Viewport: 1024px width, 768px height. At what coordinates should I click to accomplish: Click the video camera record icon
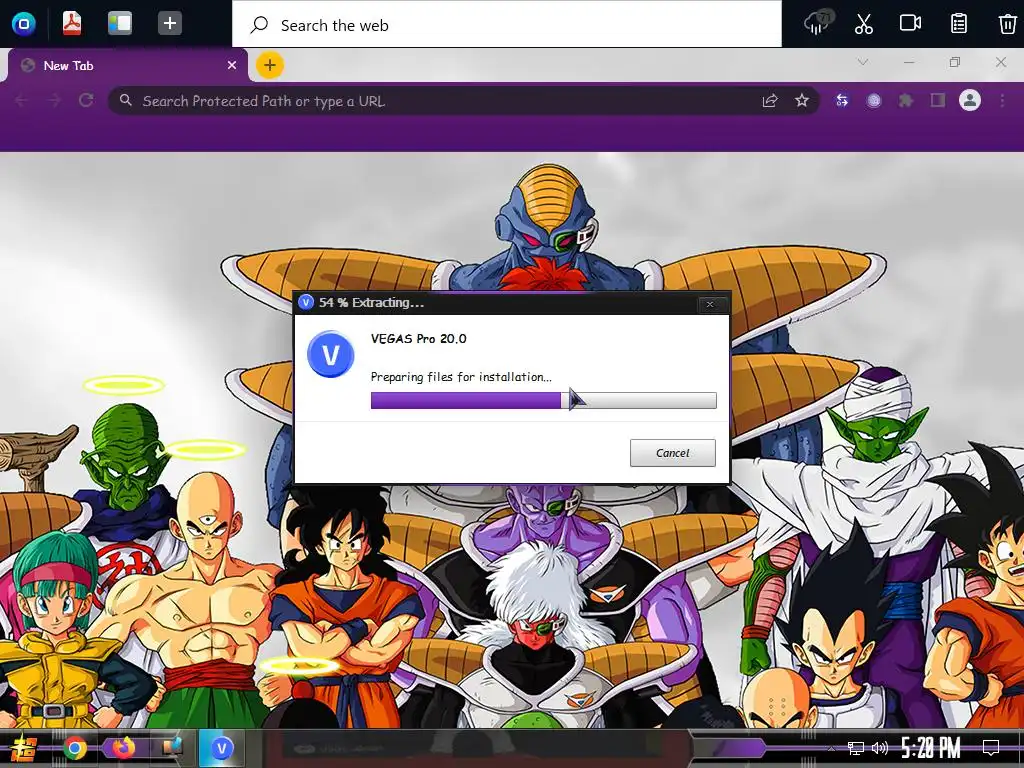coord(910,24)
